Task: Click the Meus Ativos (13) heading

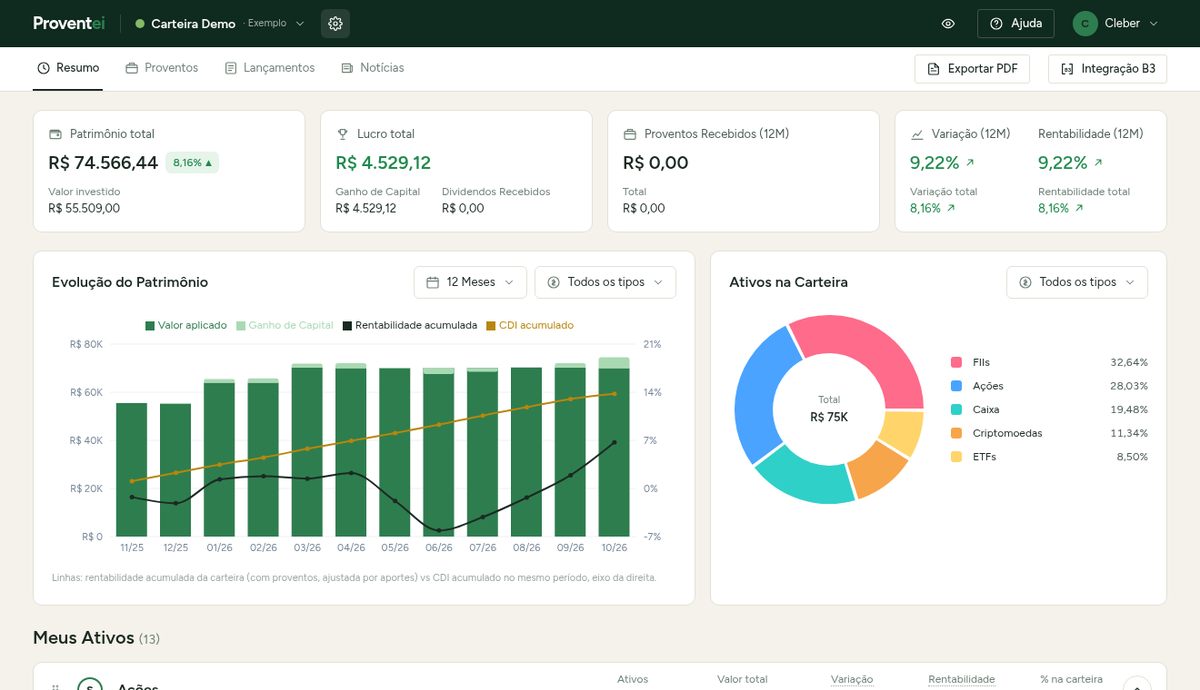Action: click(96, 638)
